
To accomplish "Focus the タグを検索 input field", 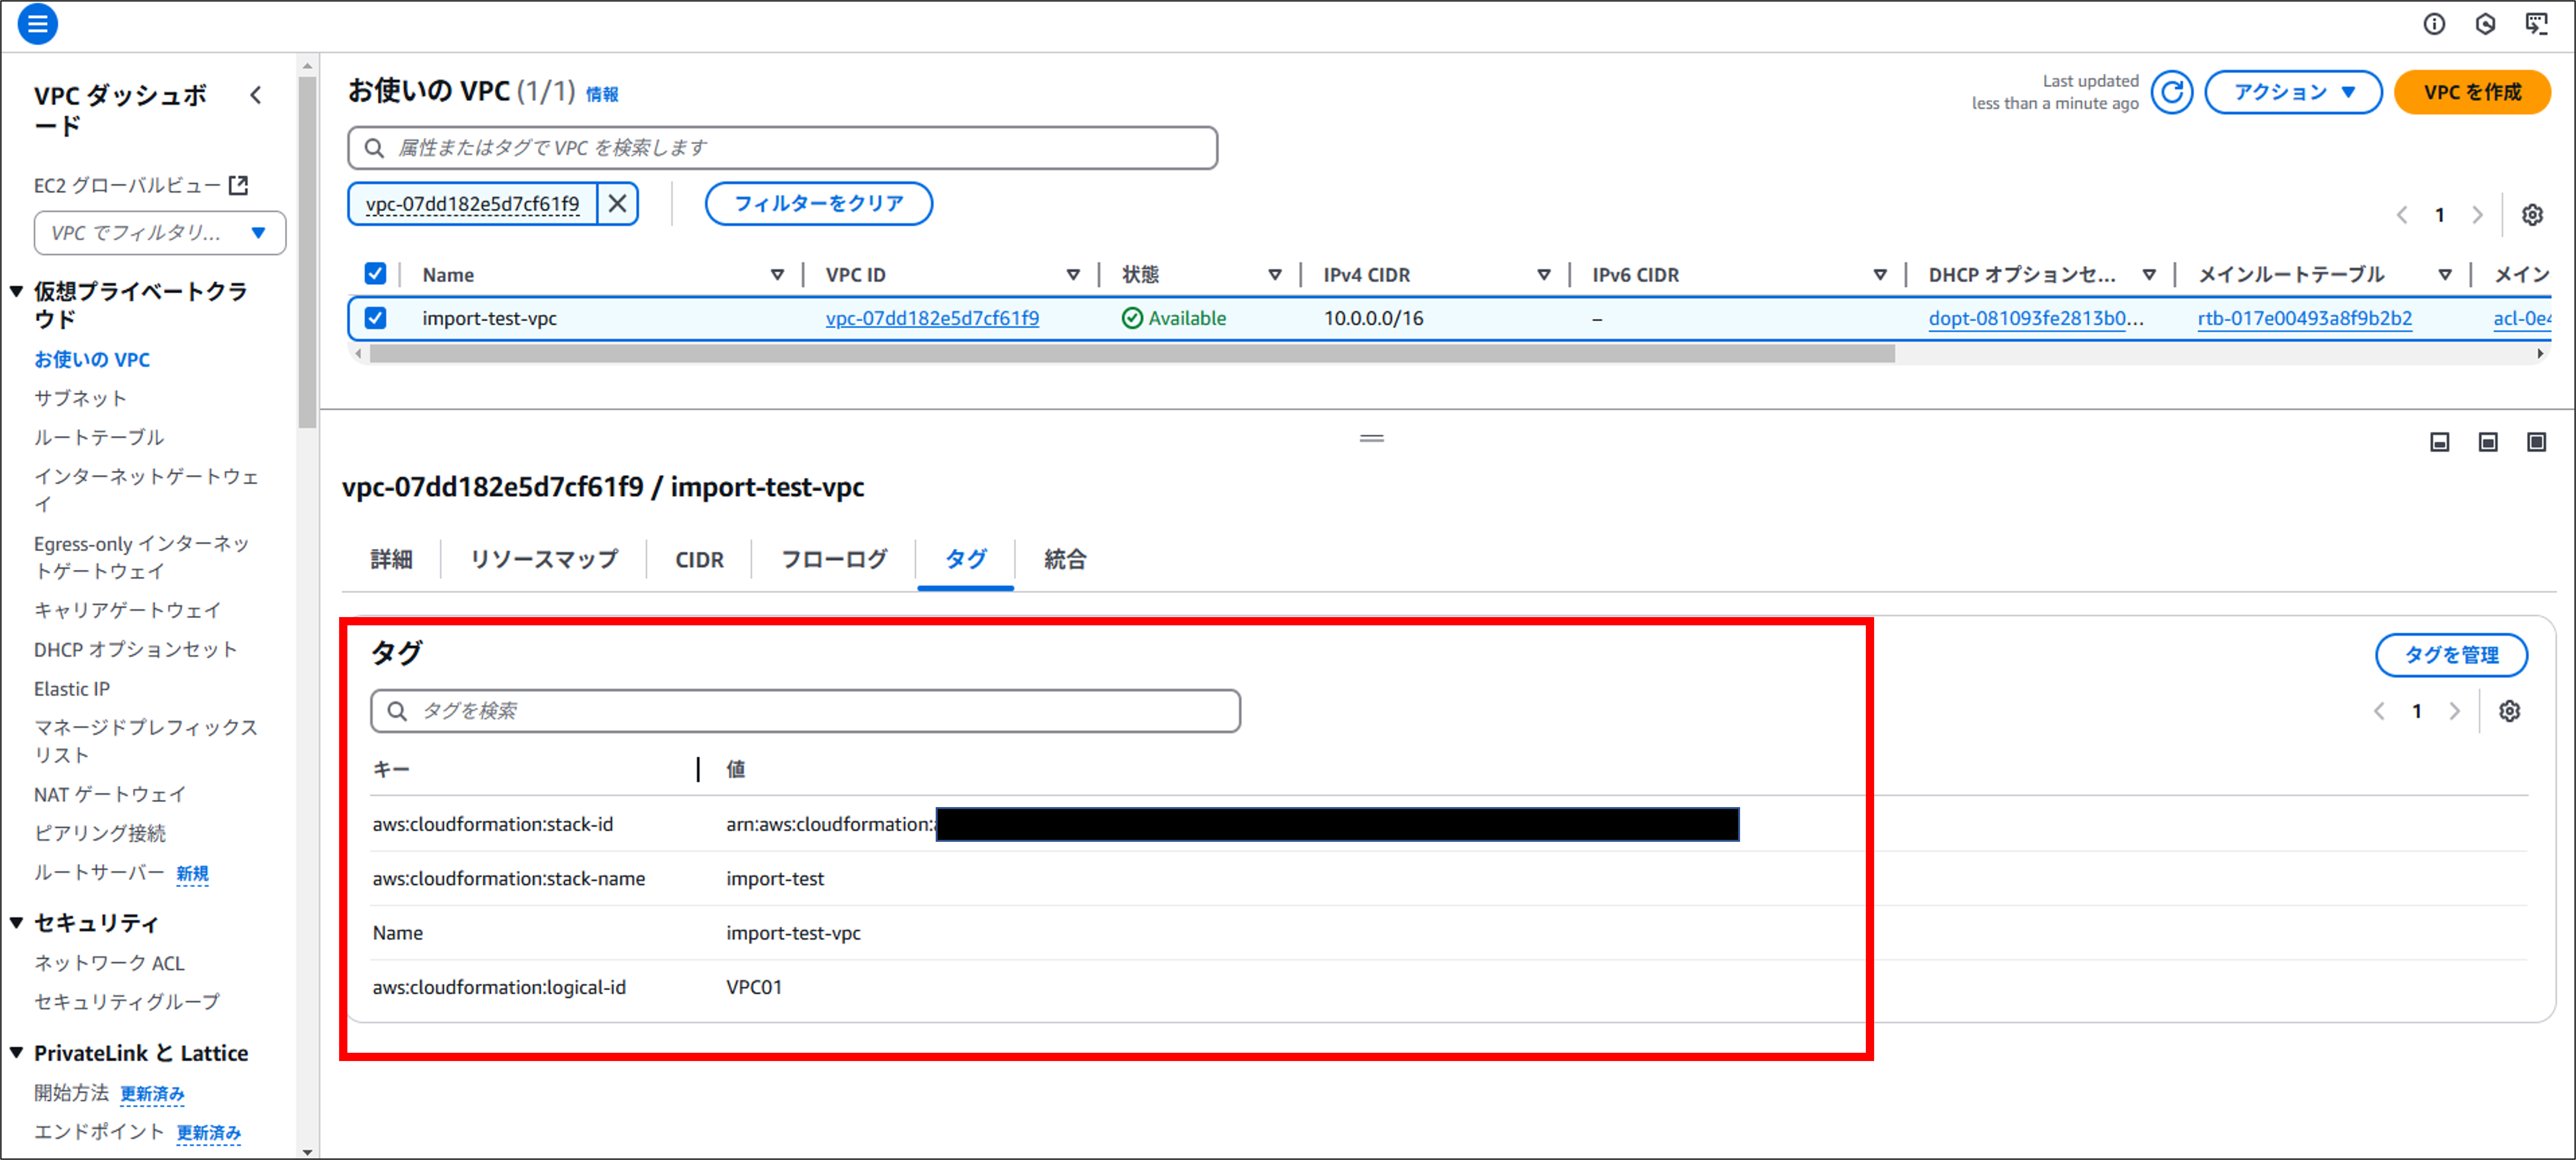I will [x=805, y=711].
